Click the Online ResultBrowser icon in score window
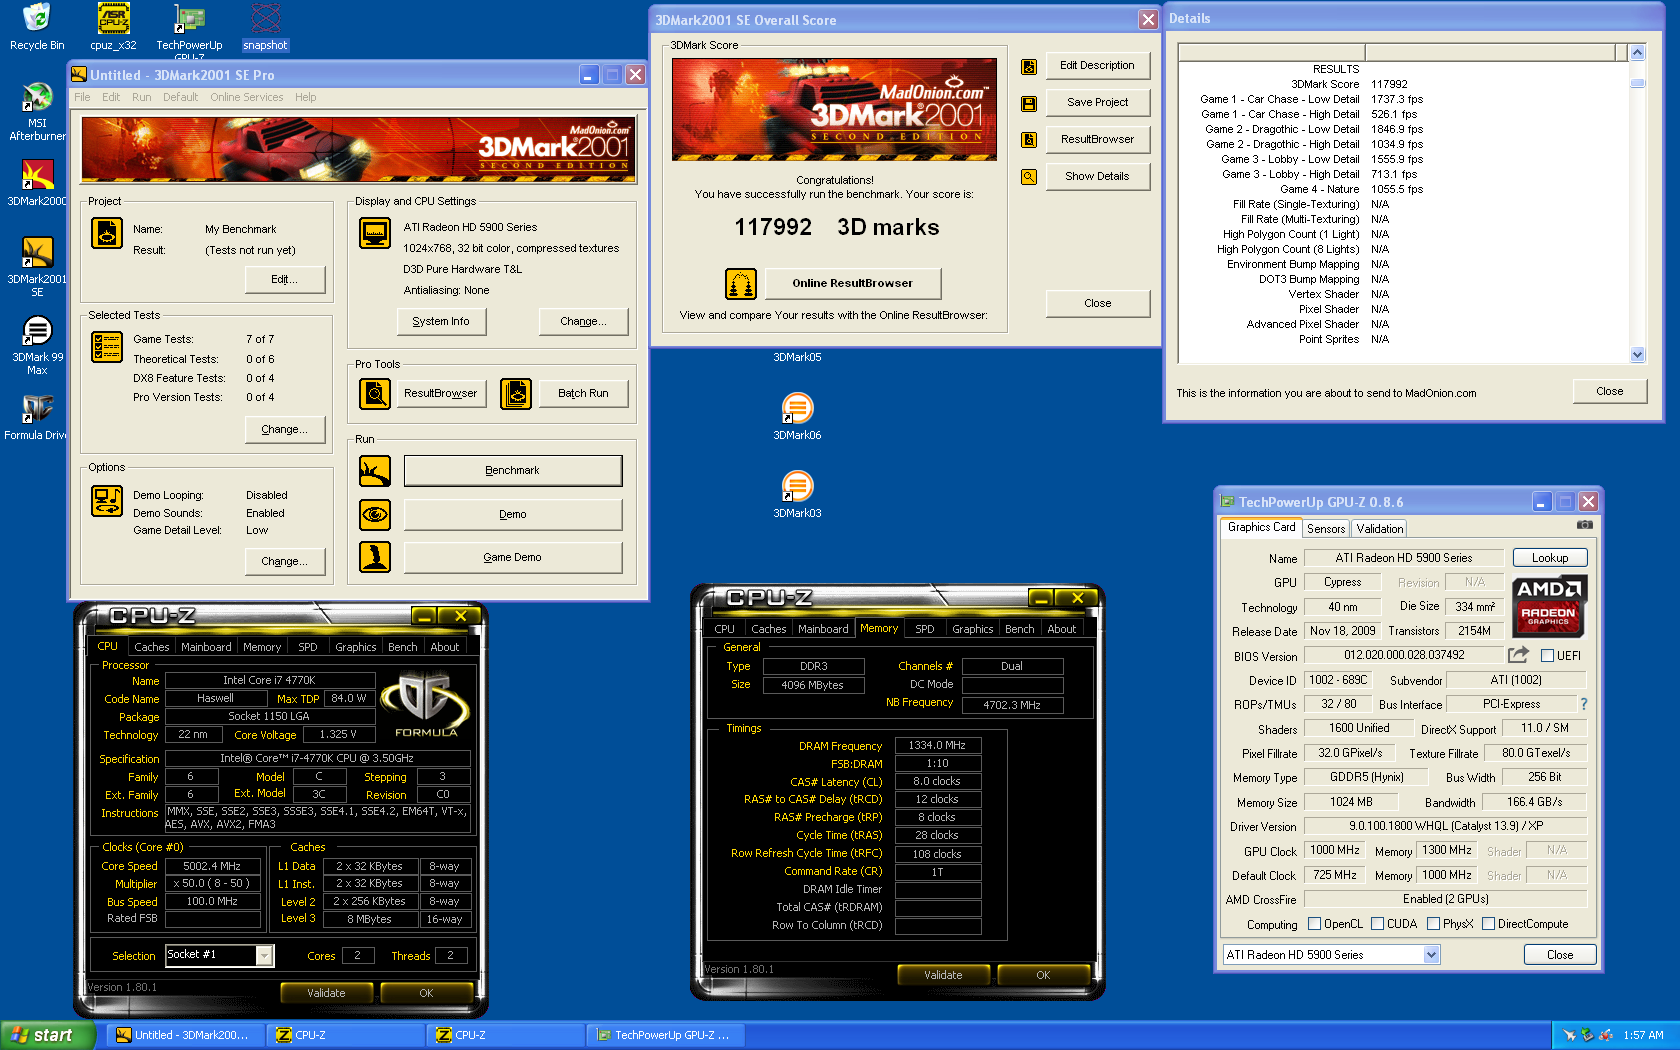 tap(741, 284)
